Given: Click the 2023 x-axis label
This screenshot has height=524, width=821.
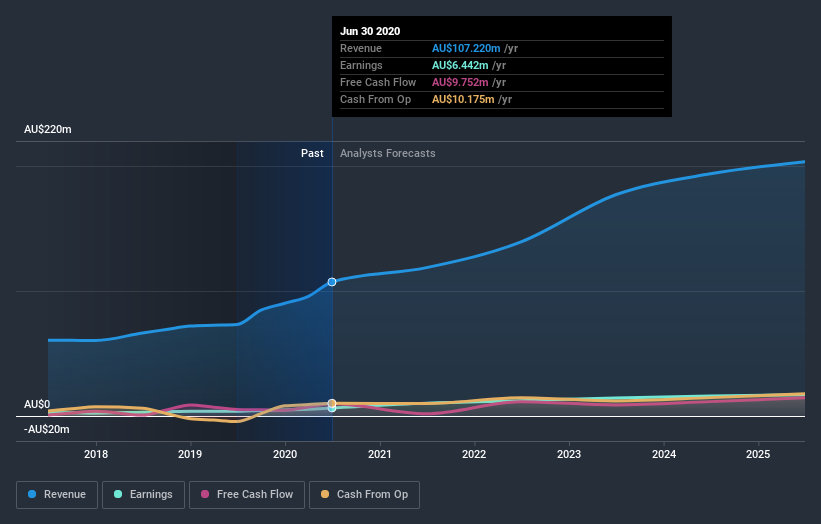Looking at the screenshot, I should (x=569, y=454).
